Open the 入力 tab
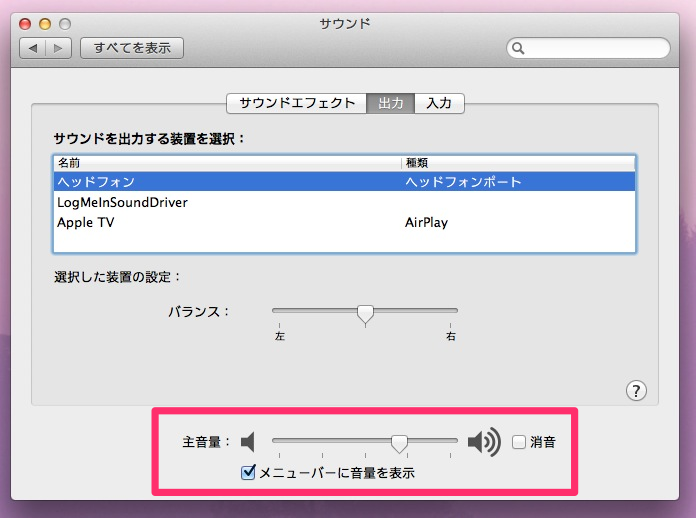Screen dimensions: 696x518 [x=439, y=103]
